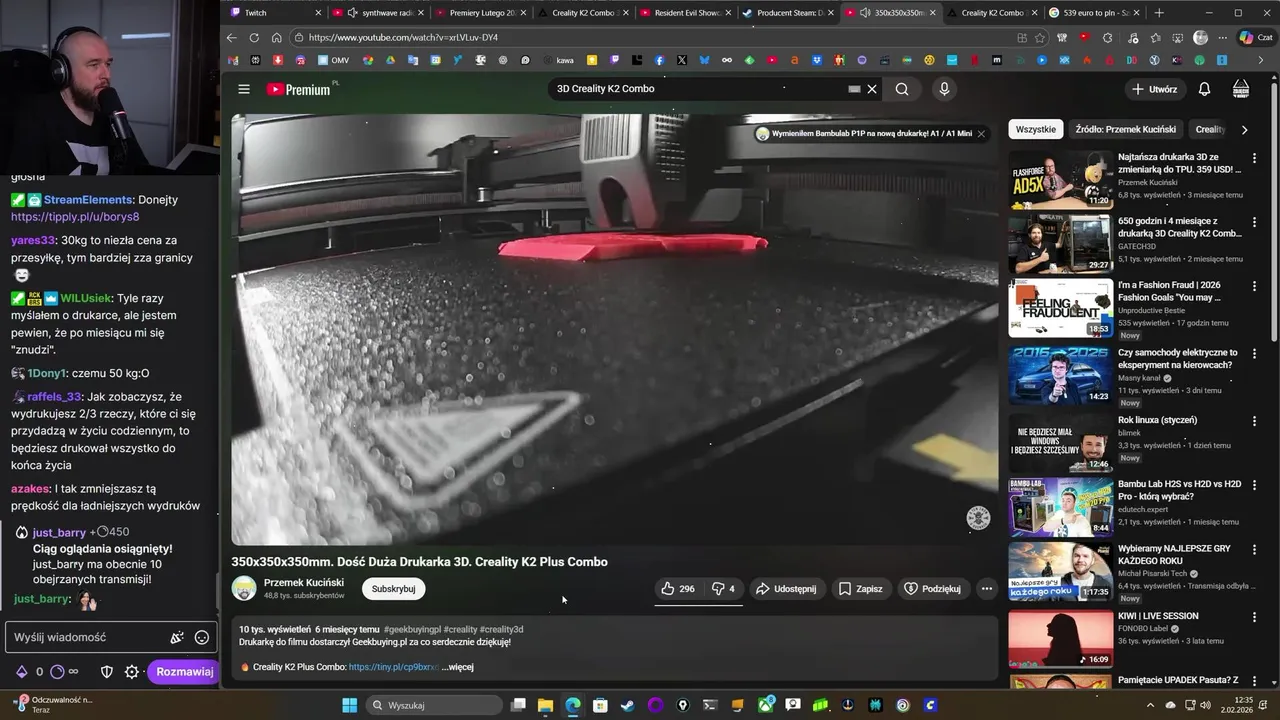Open options for Rok linuxa video

(1254, 420)
